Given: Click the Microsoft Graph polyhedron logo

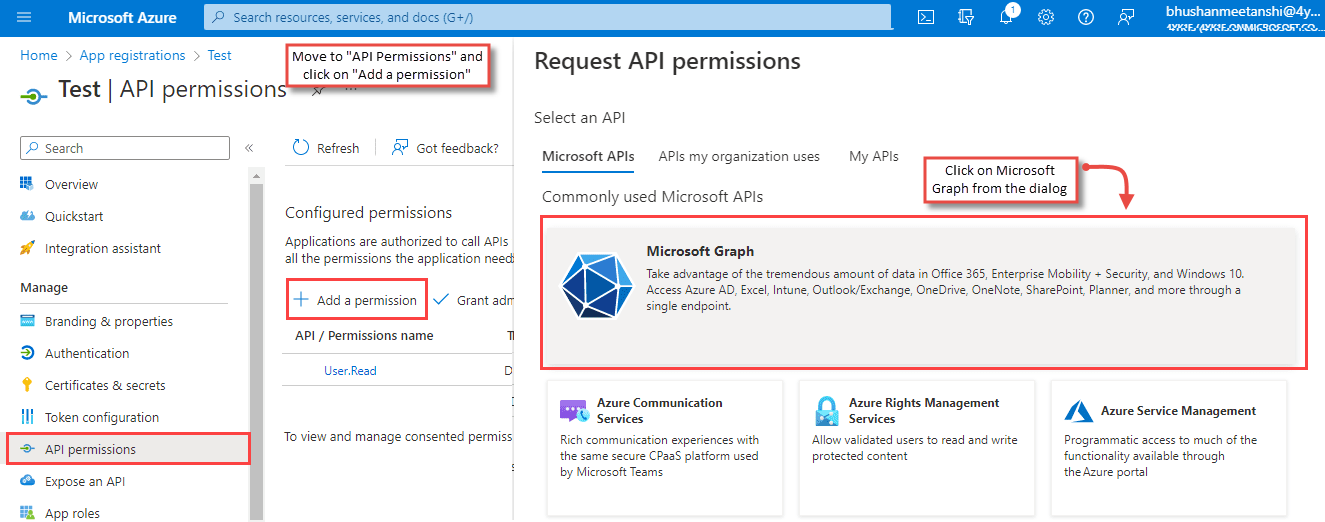Looking at the screenshot, I should click(x=597, y=285).
